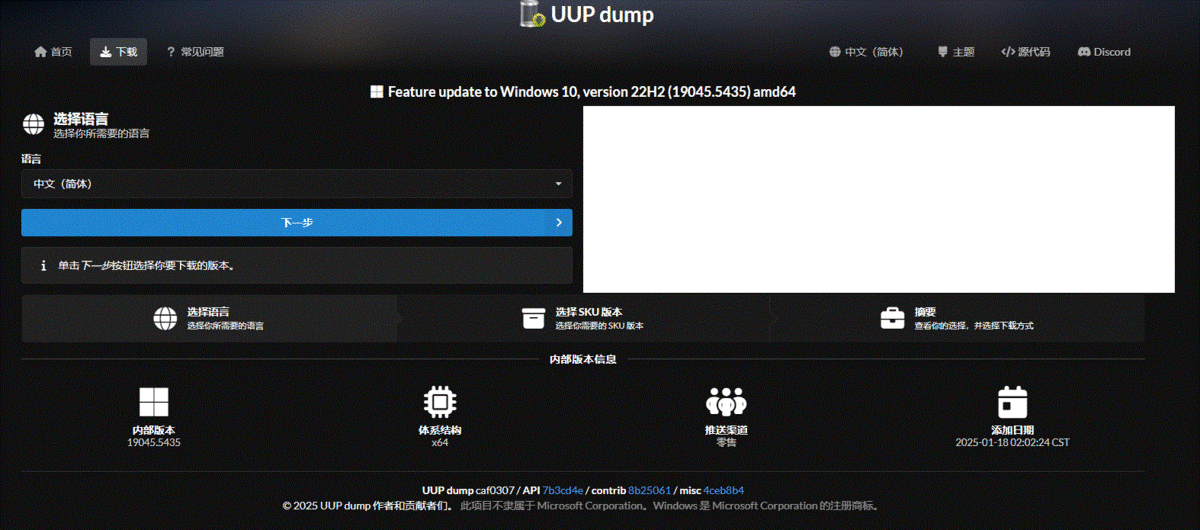Click the date 2025-01-18 02:02:24 CST
1200x530 pixels.
click(1012, 442)
